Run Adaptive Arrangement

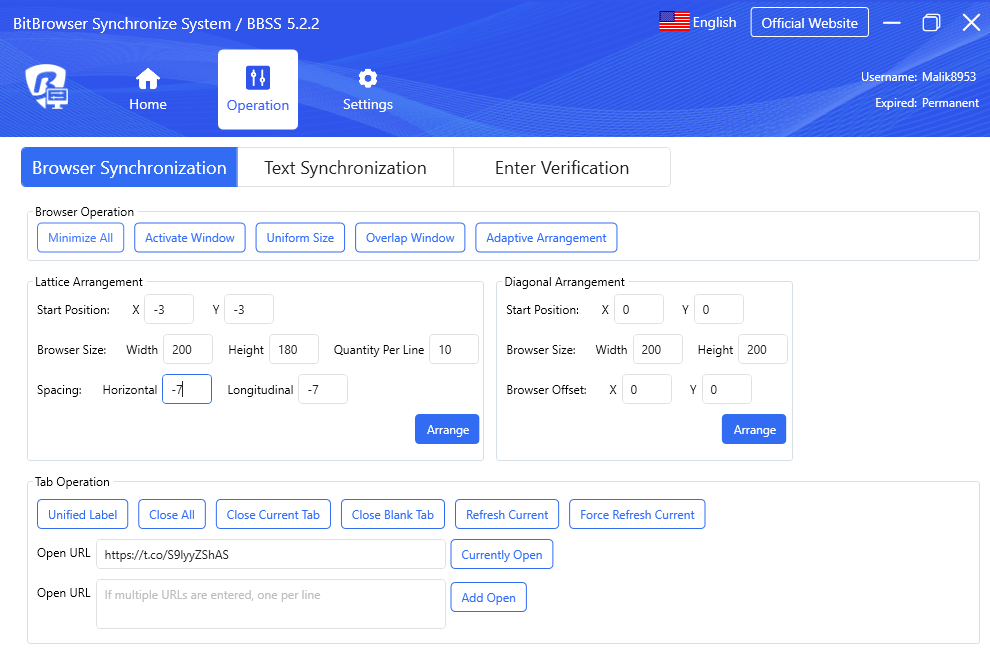coord(546,238)
